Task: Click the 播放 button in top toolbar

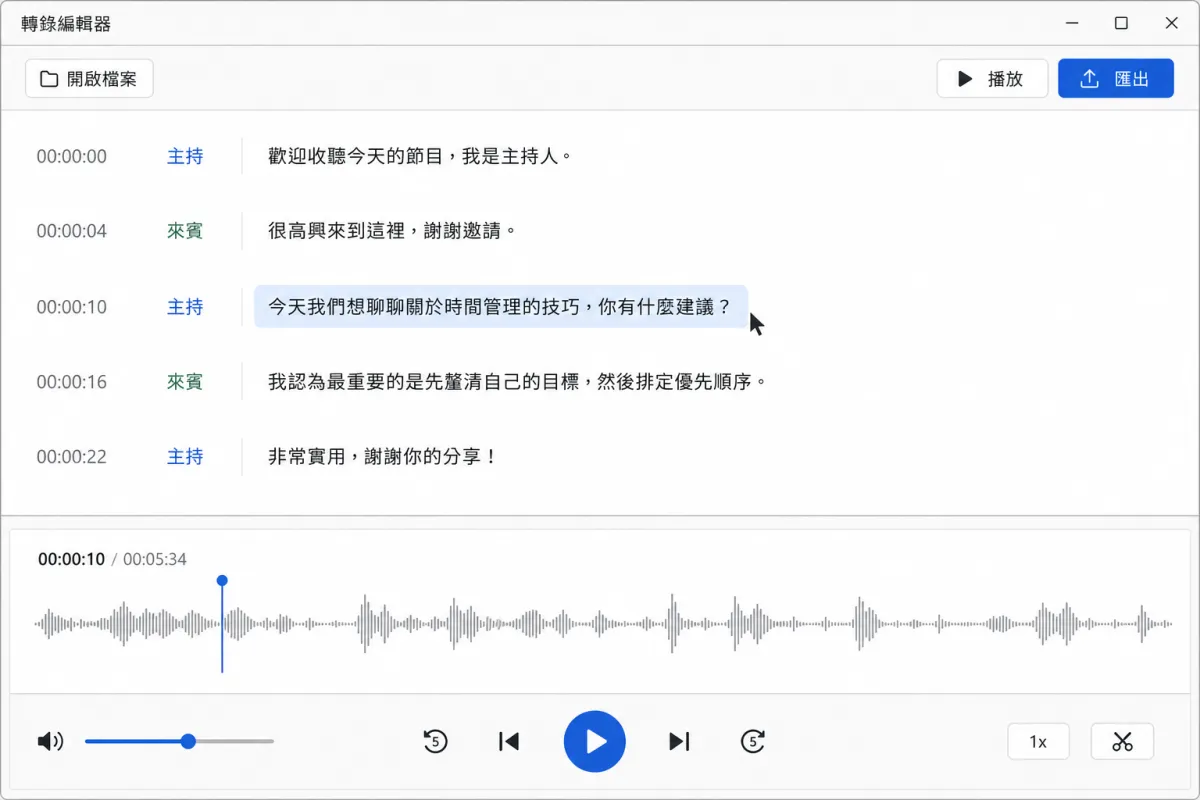Action: coord(992,78)
